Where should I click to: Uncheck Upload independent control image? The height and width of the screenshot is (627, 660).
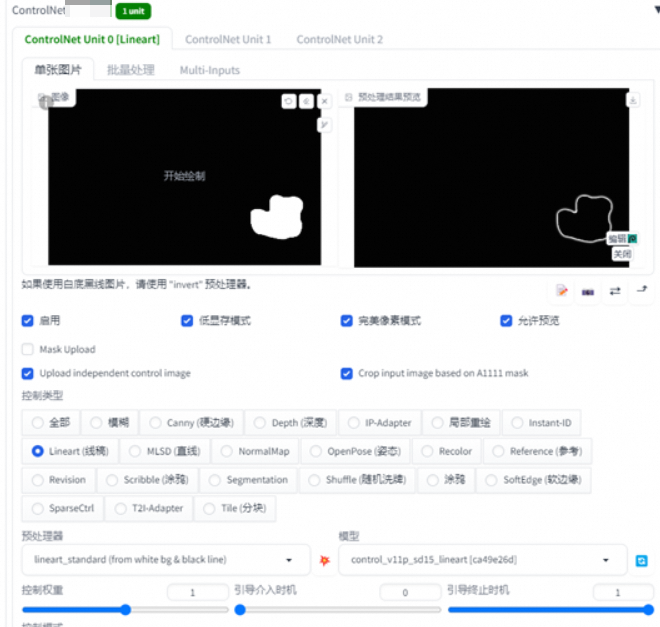27,374
